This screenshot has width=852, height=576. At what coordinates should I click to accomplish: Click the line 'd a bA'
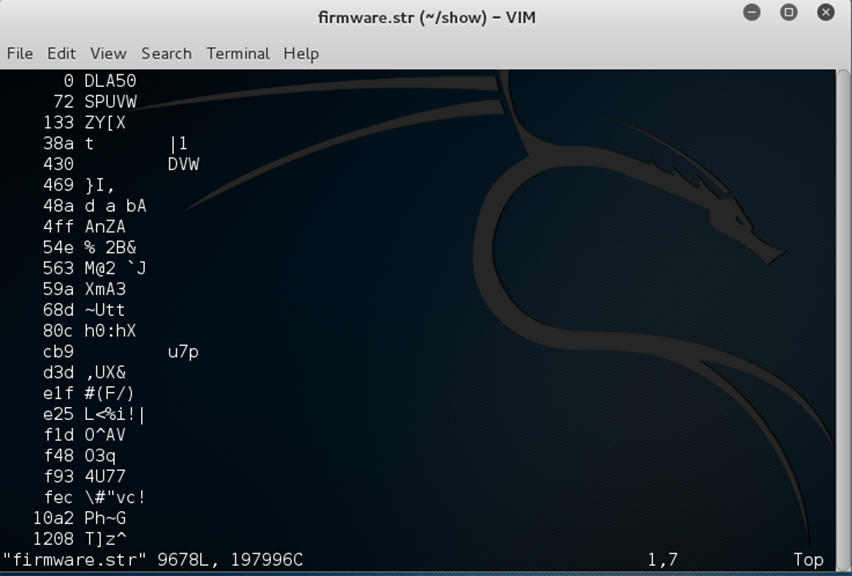coord(95,206)
